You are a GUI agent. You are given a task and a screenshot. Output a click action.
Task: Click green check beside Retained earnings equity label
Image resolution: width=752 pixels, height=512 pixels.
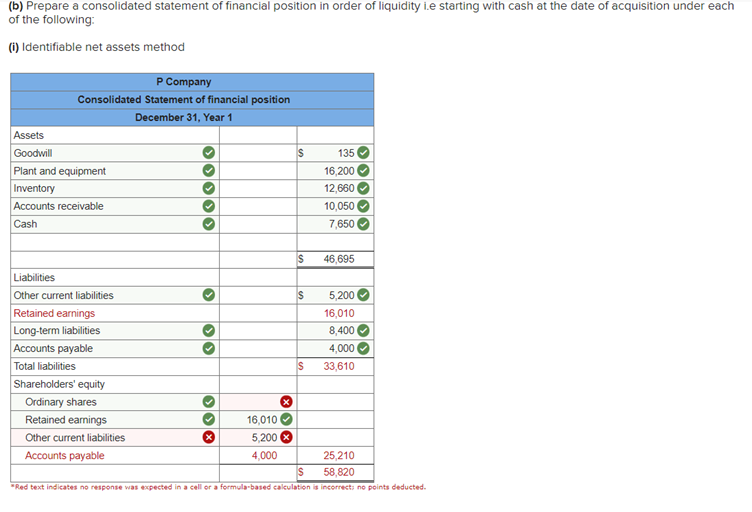[x=209, y=419]
